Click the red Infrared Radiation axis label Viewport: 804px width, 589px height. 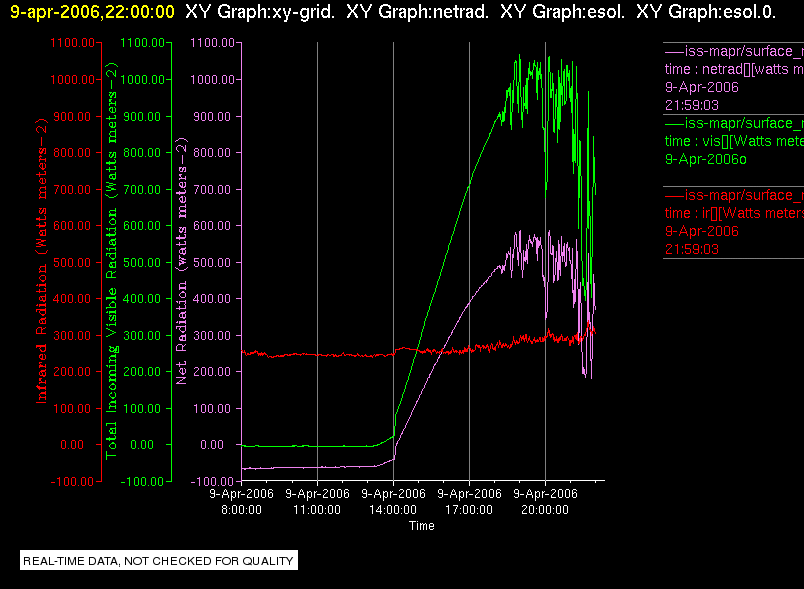click(41, 261)
